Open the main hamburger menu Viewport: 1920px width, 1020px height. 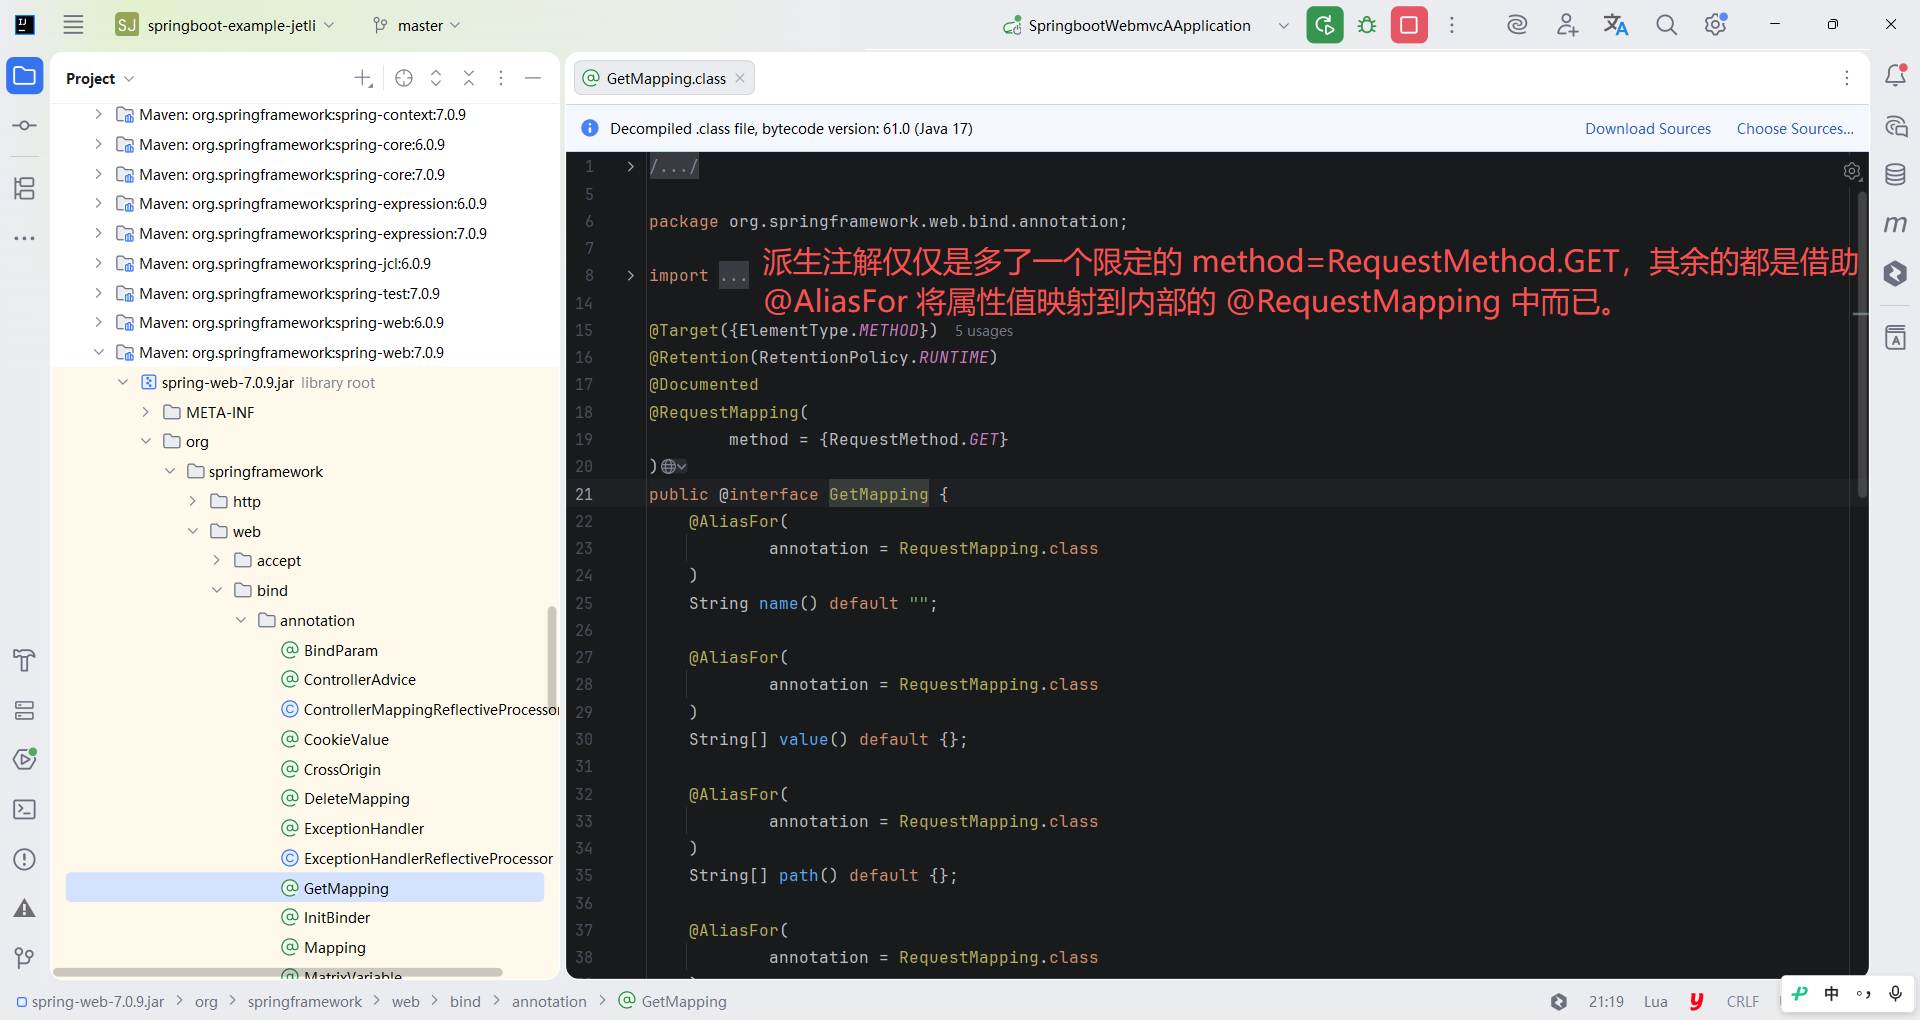(73, 25)
